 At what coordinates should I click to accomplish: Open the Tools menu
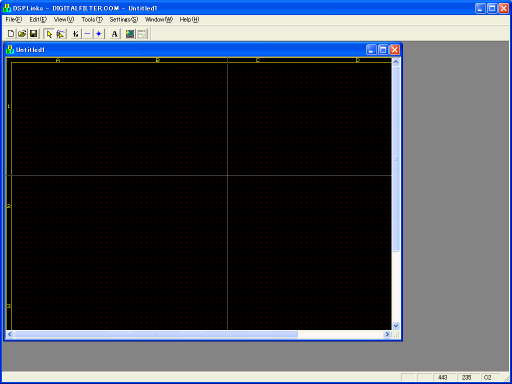click(92, 20)
